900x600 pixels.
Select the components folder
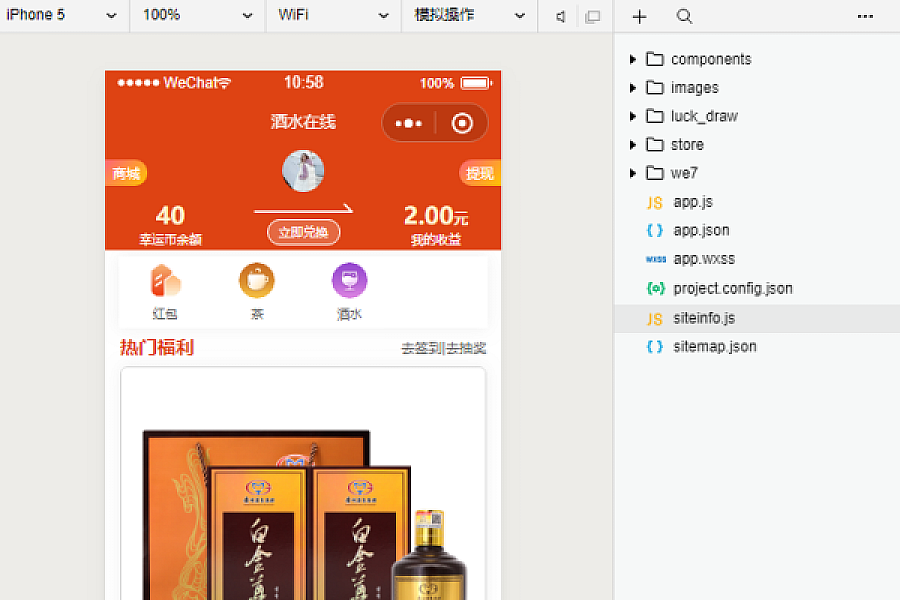(x=711, y=59)
